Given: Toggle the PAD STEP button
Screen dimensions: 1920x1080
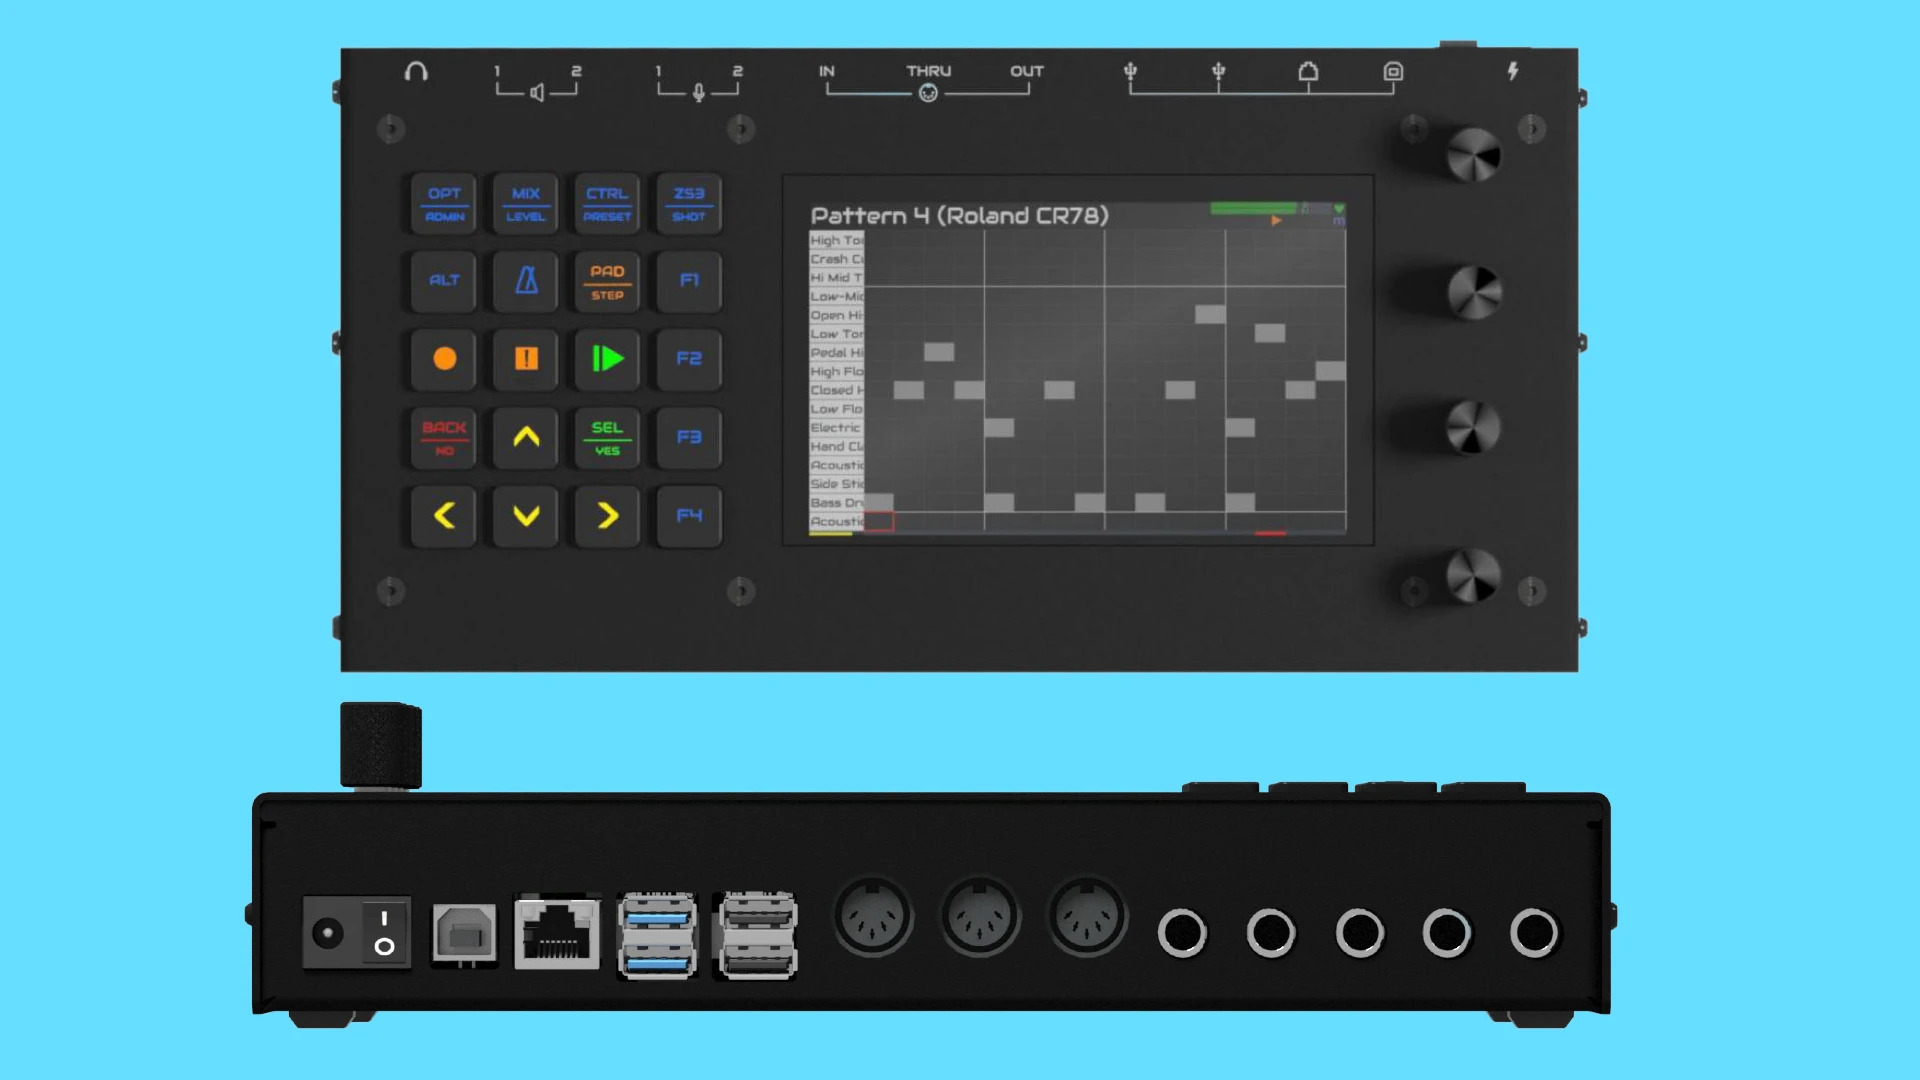Looking at the screenshot, I should pos(607,282).
